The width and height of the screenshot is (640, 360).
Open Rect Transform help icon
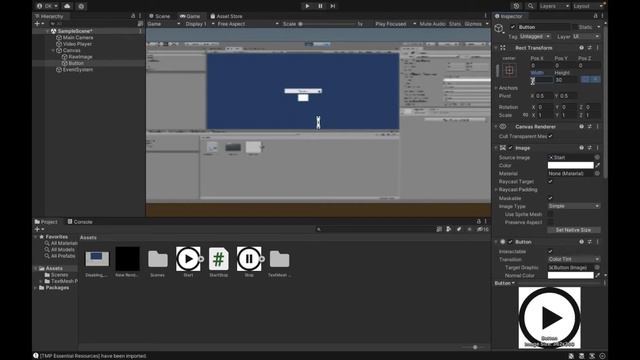581,48
